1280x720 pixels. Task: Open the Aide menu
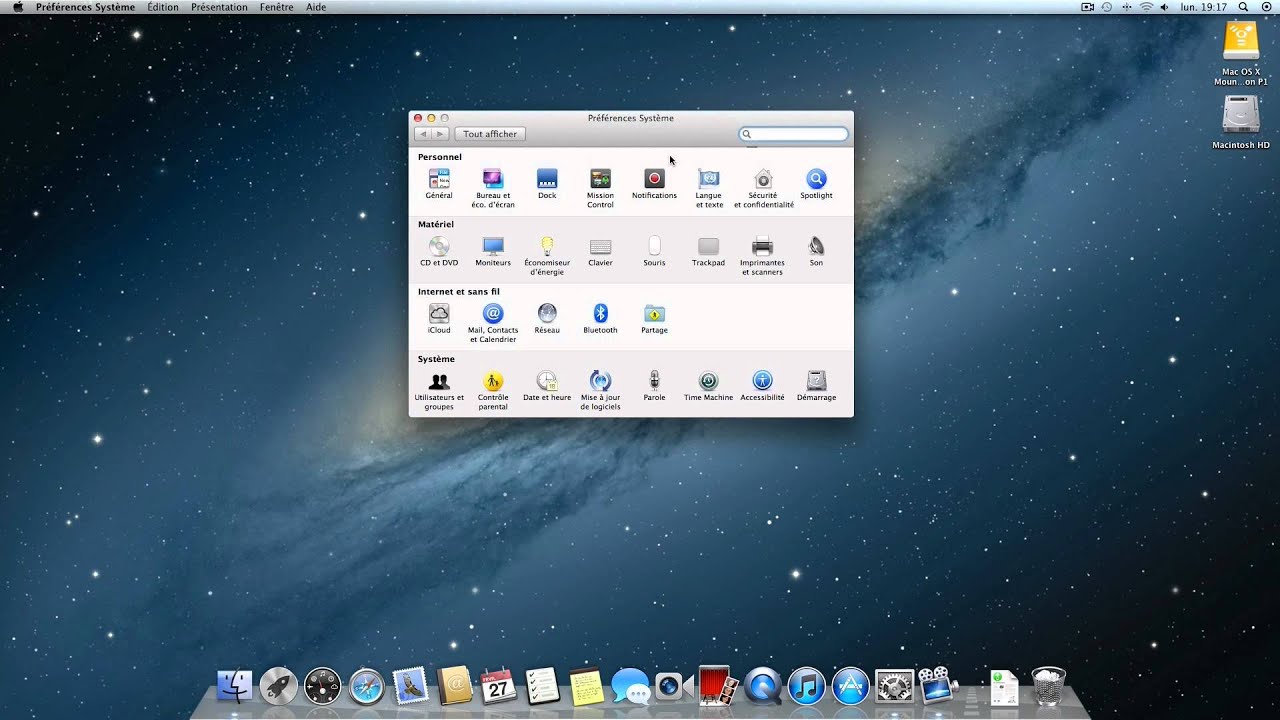316,7
